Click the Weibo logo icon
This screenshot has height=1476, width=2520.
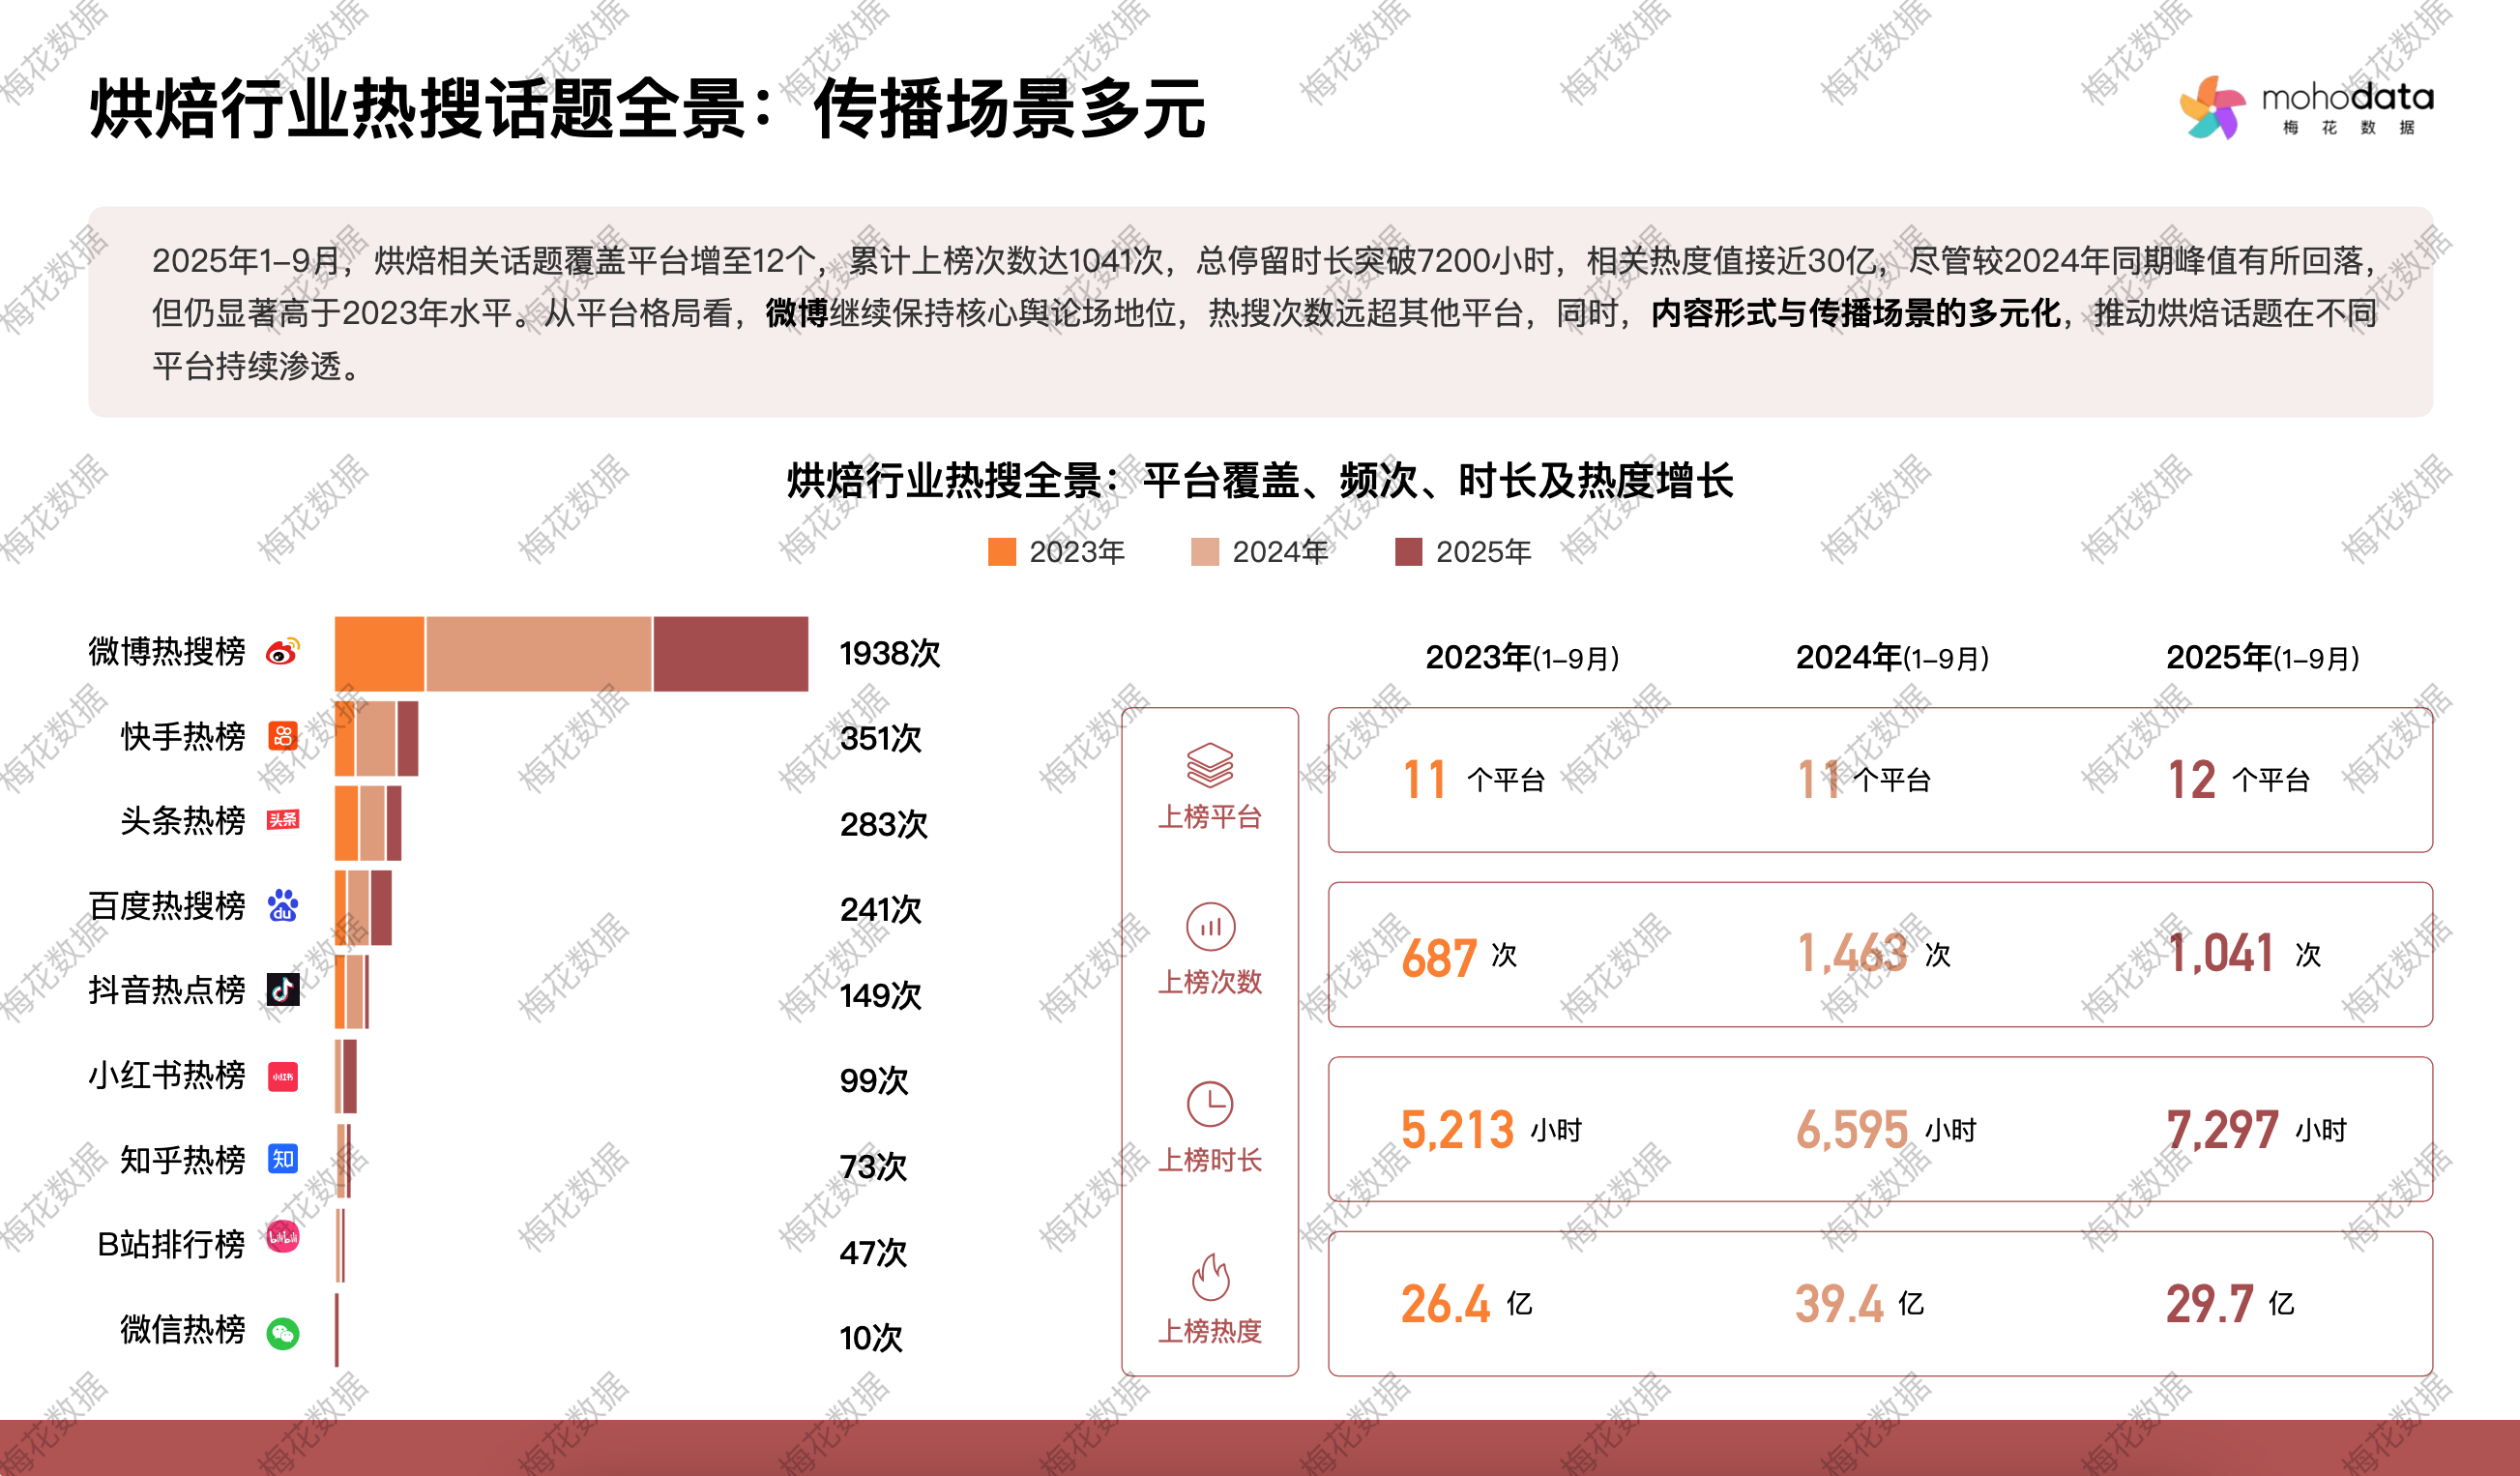[x=283, y=652]
